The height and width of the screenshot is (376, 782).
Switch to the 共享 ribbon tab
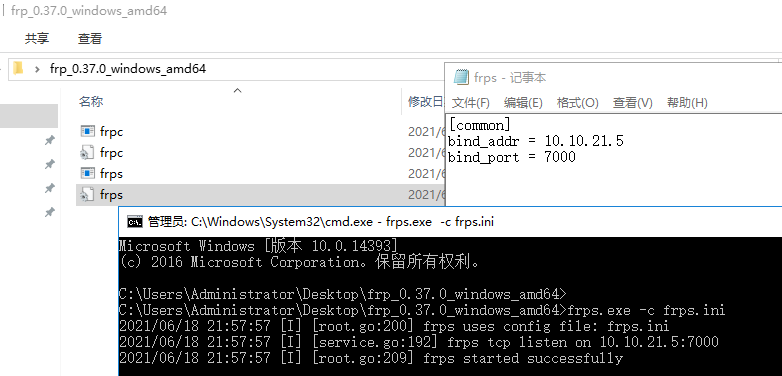[x=37, y=38]
